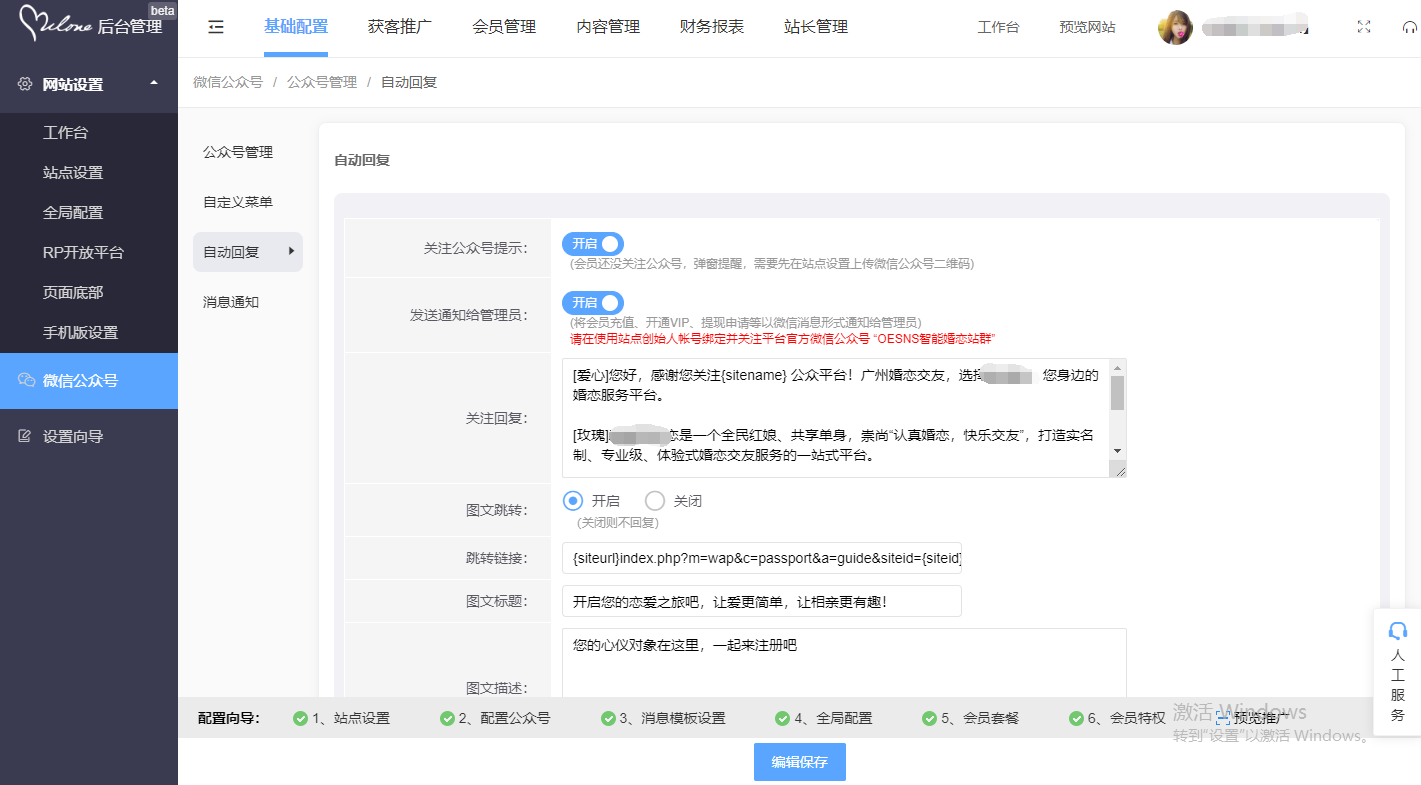1421x785 pixels.
Task: Open the 站长管理 top tab
Action: pos(816,27)
